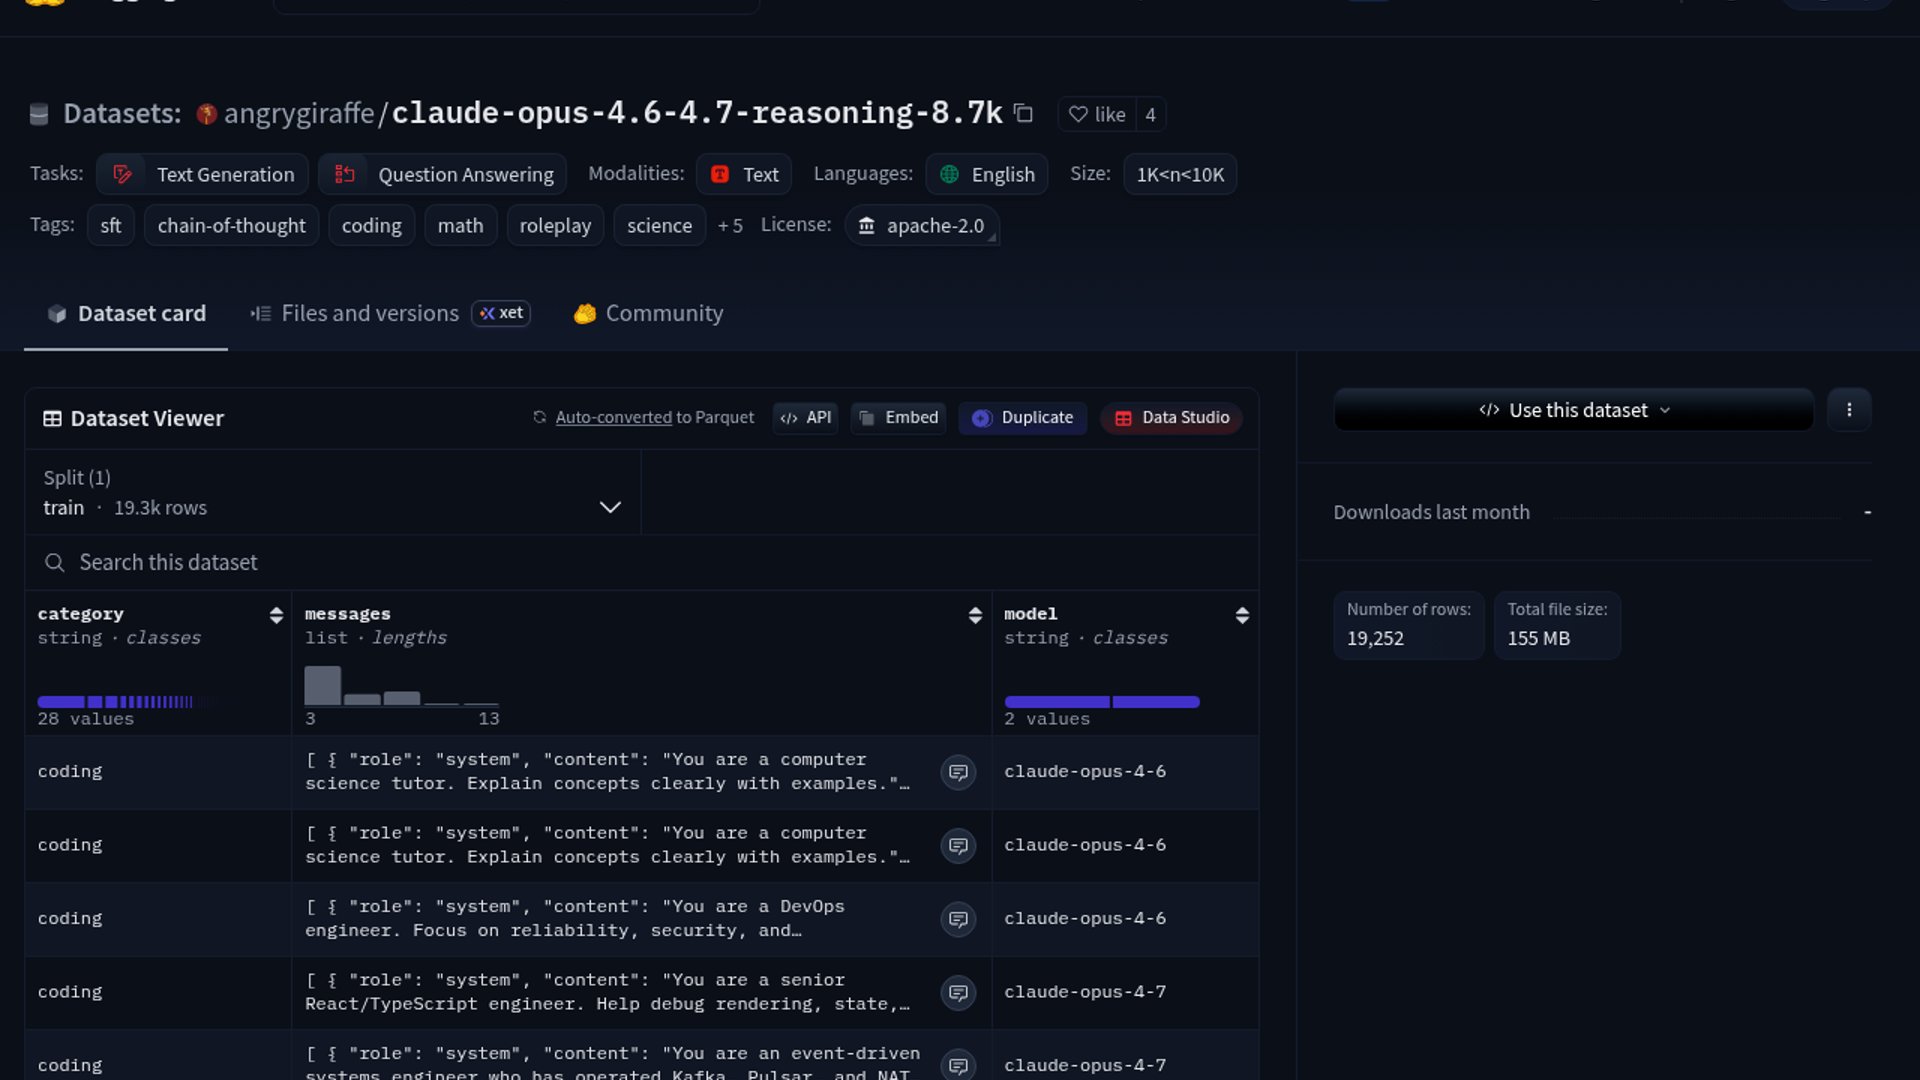The image size is (1920, 1080).
Task: Open the Community tab
Action: pyautogui.click(x=648, y=313)
